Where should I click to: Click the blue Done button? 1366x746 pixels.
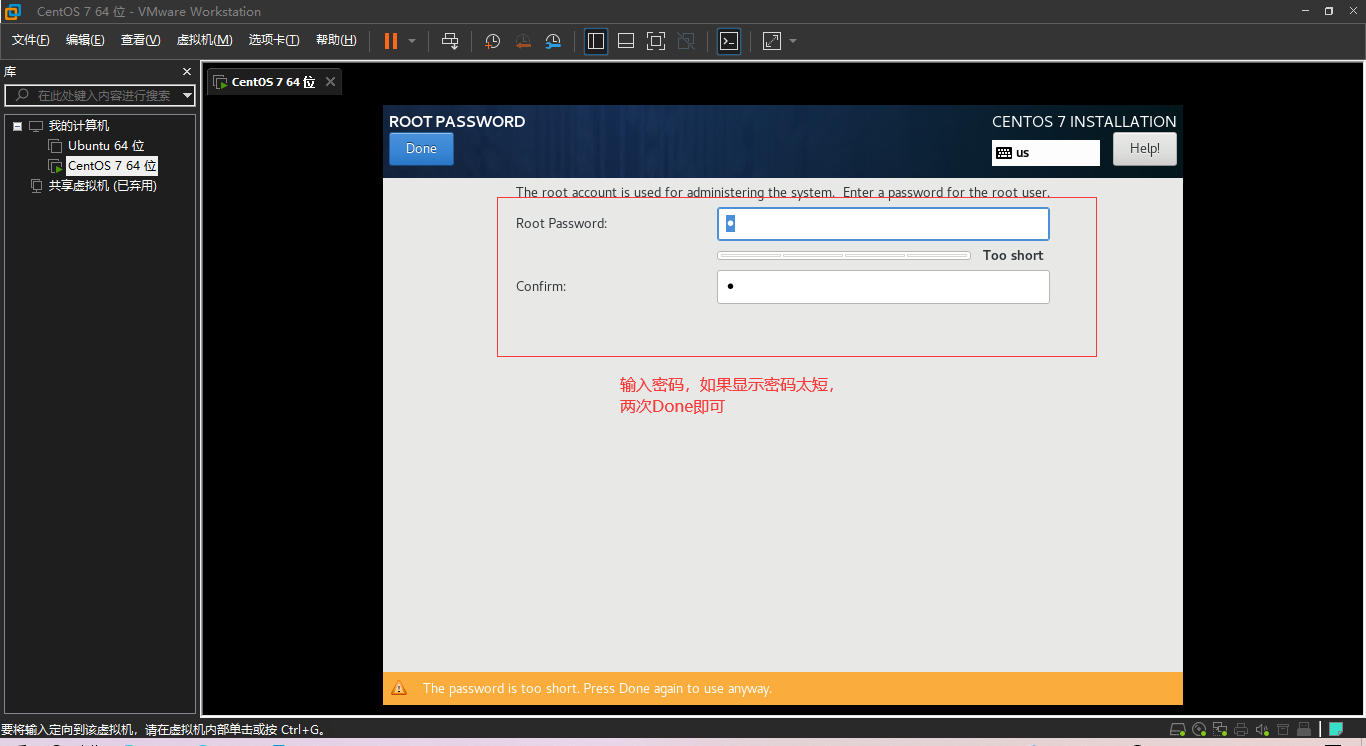pyautogui.click(x=421, y=149)
